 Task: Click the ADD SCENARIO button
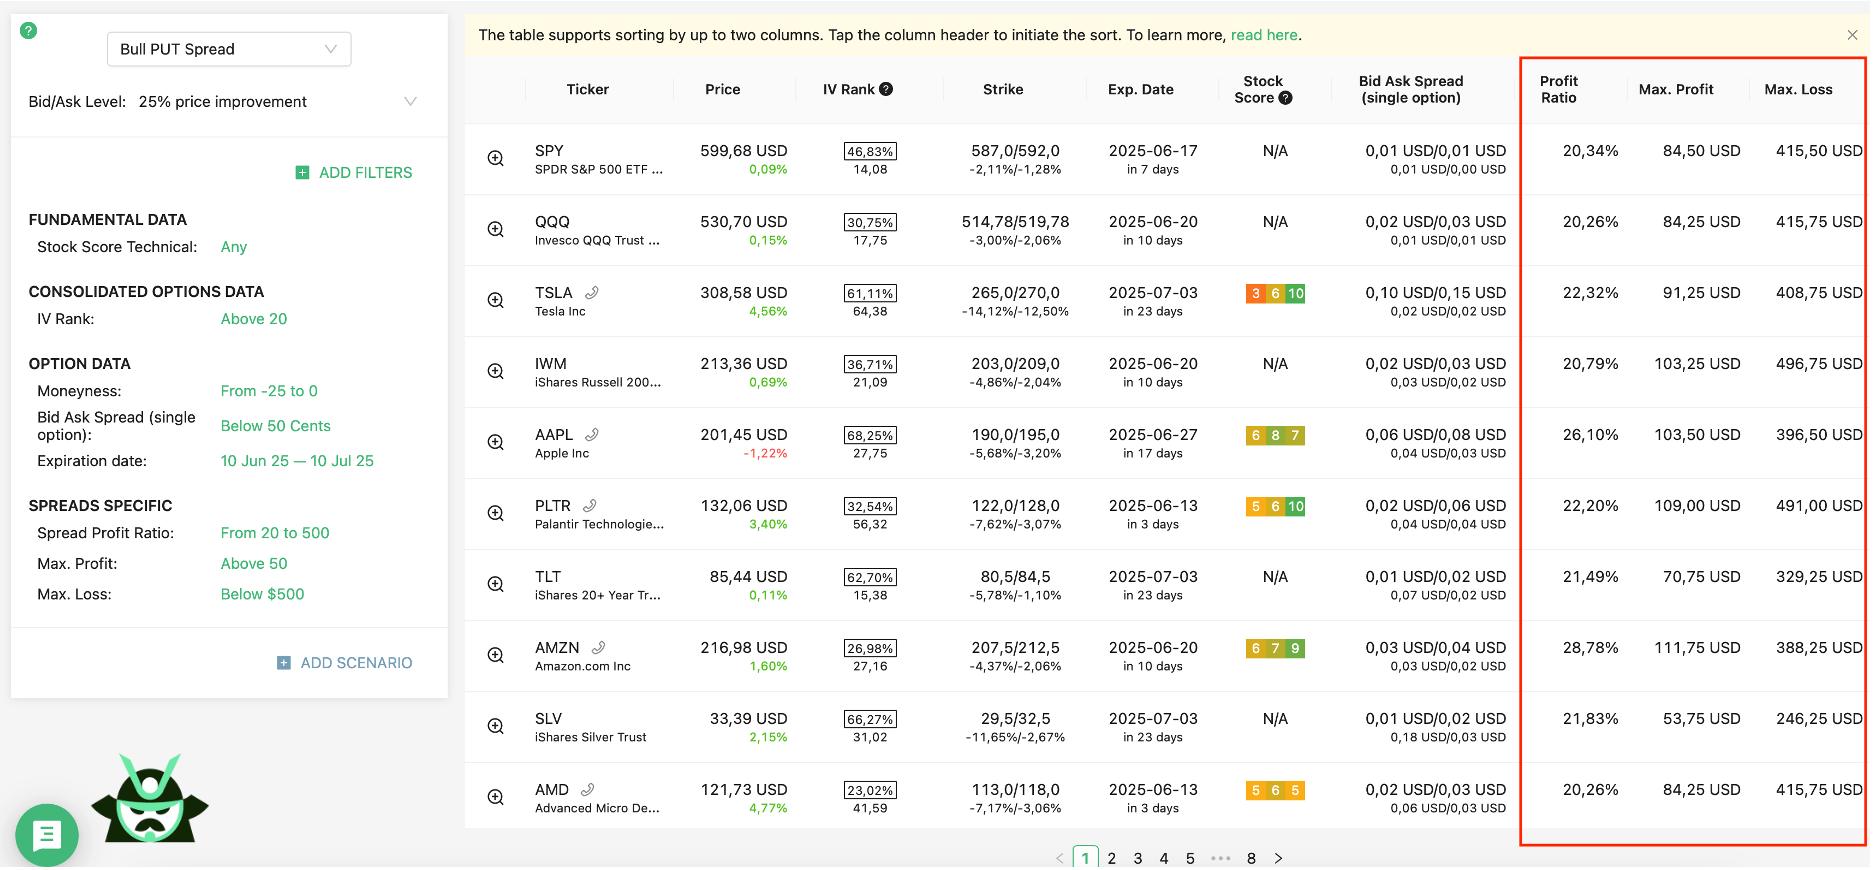point(345,663)
